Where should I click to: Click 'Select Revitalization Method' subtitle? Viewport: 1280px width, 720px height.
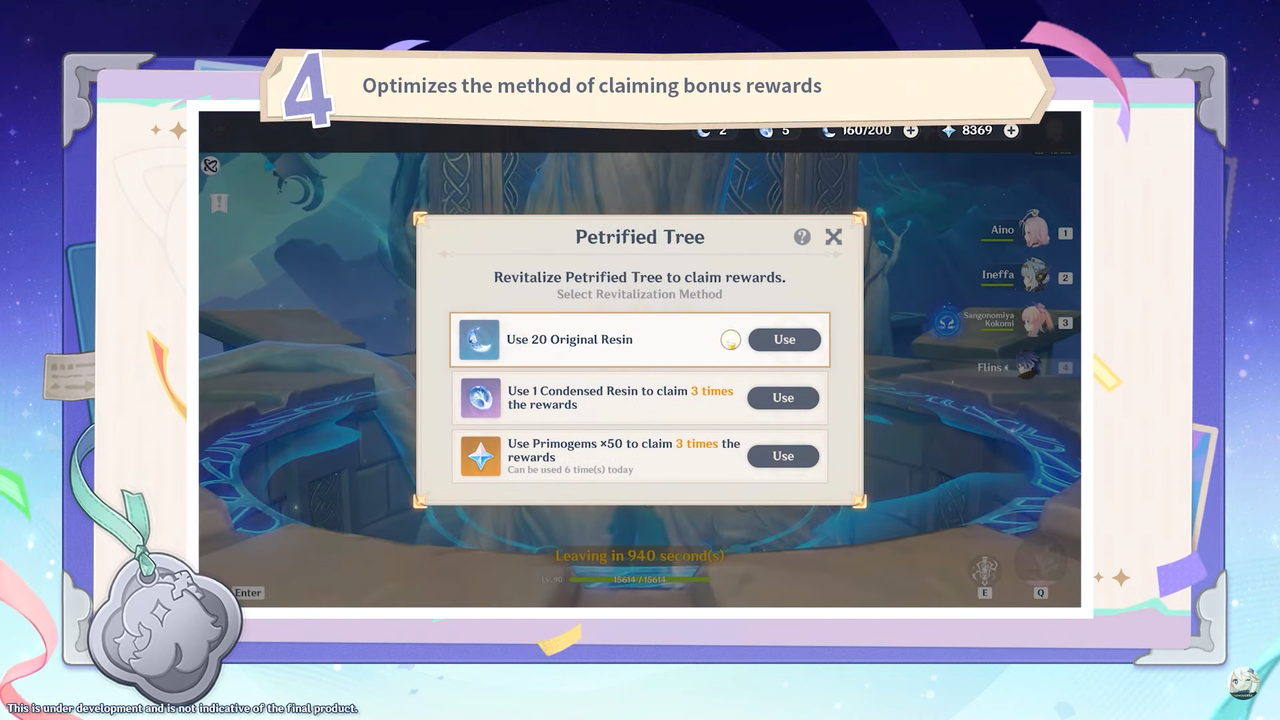click(639, 295)
